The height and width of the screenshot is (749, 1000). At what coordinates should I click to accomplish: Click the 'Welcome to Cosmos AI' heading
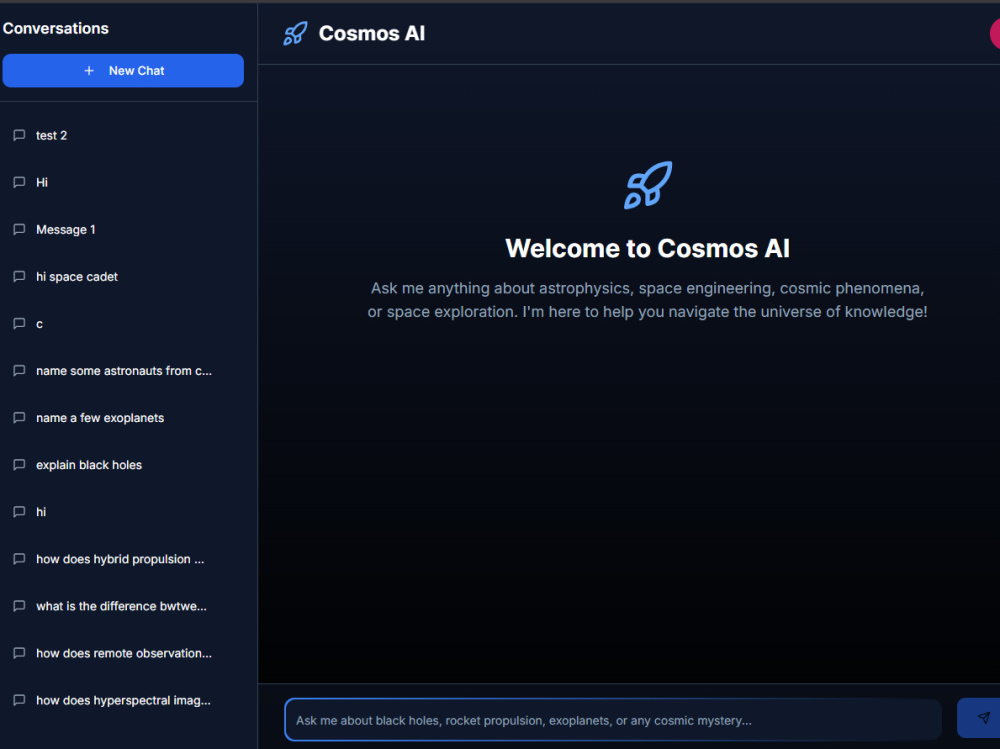(647, 249)
